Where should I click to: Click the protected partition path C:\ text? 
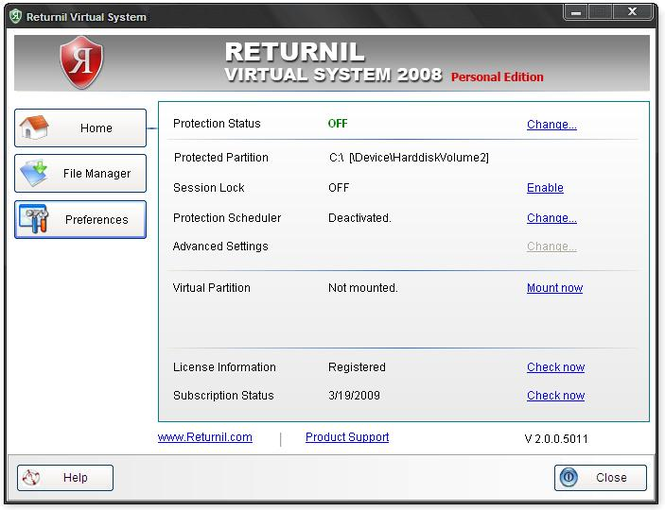409,158
